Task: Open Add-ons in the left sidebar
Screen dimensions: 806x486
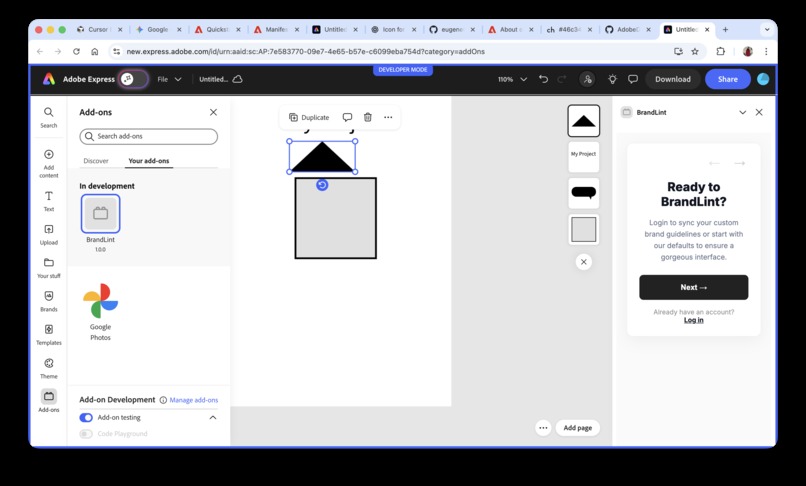Action: click(x=48, y=401)
